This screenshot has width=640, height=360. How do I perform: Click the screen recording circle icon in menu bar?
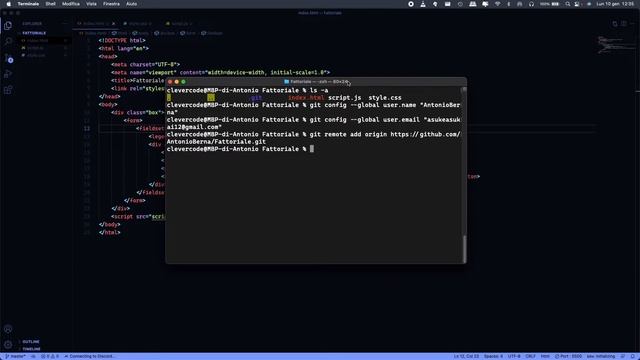[411, 4]
